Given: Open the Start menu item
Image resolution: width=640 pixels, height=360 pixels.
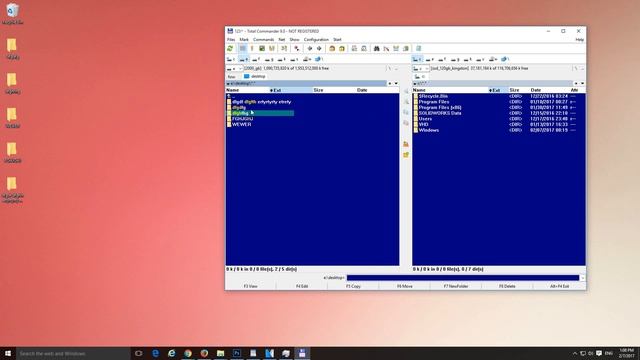Looking at the screenshot, I should [x=337, y=40].
